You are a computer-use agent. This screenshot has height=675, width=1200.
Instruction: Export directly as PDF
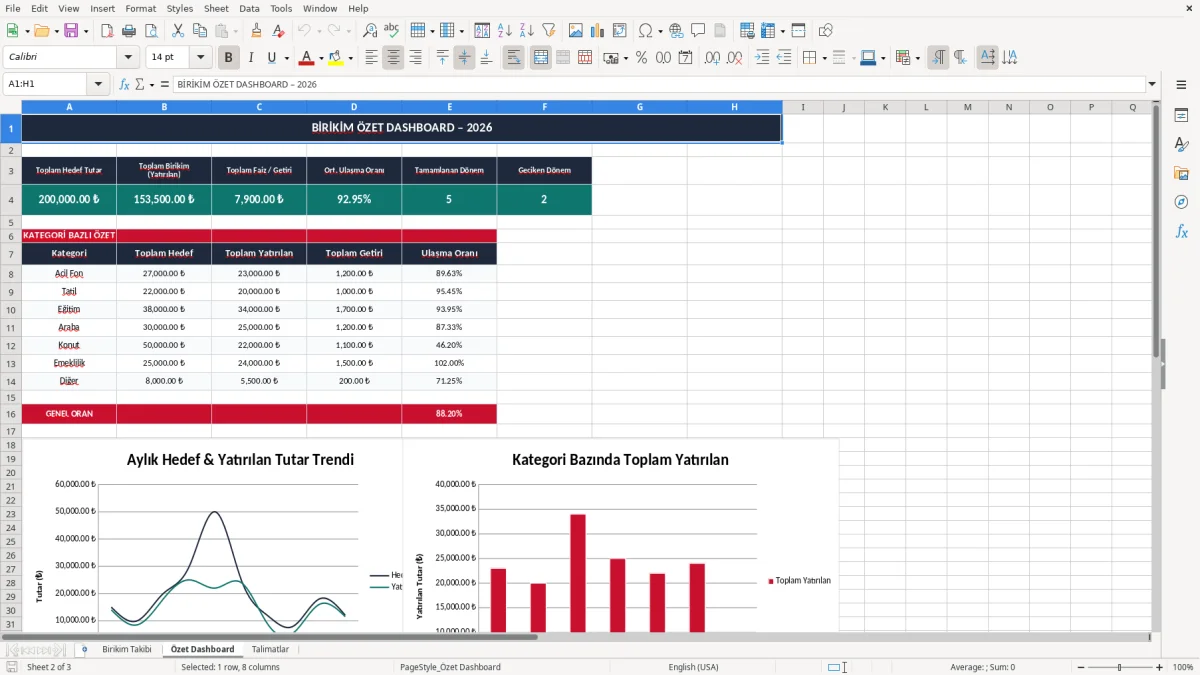[107, 31]
